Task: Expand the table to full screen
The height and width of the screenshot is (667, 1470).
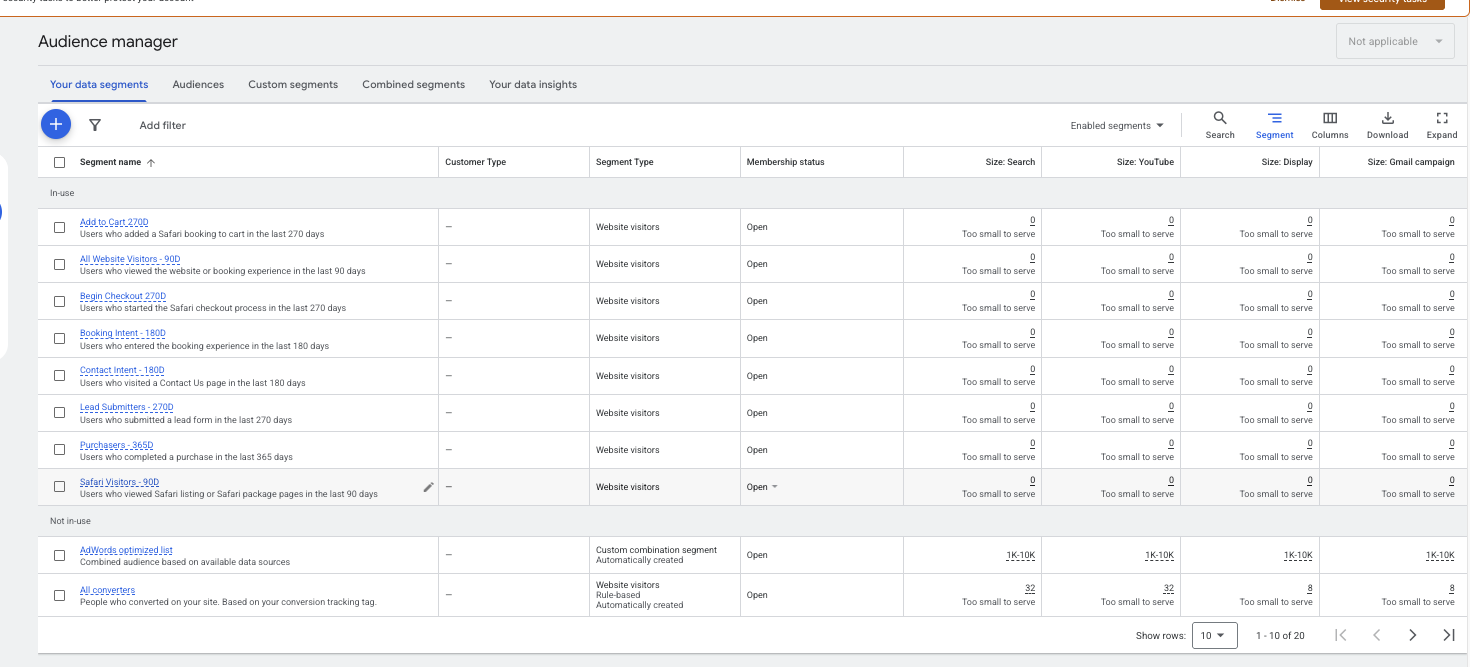Action: point(1442,125)
